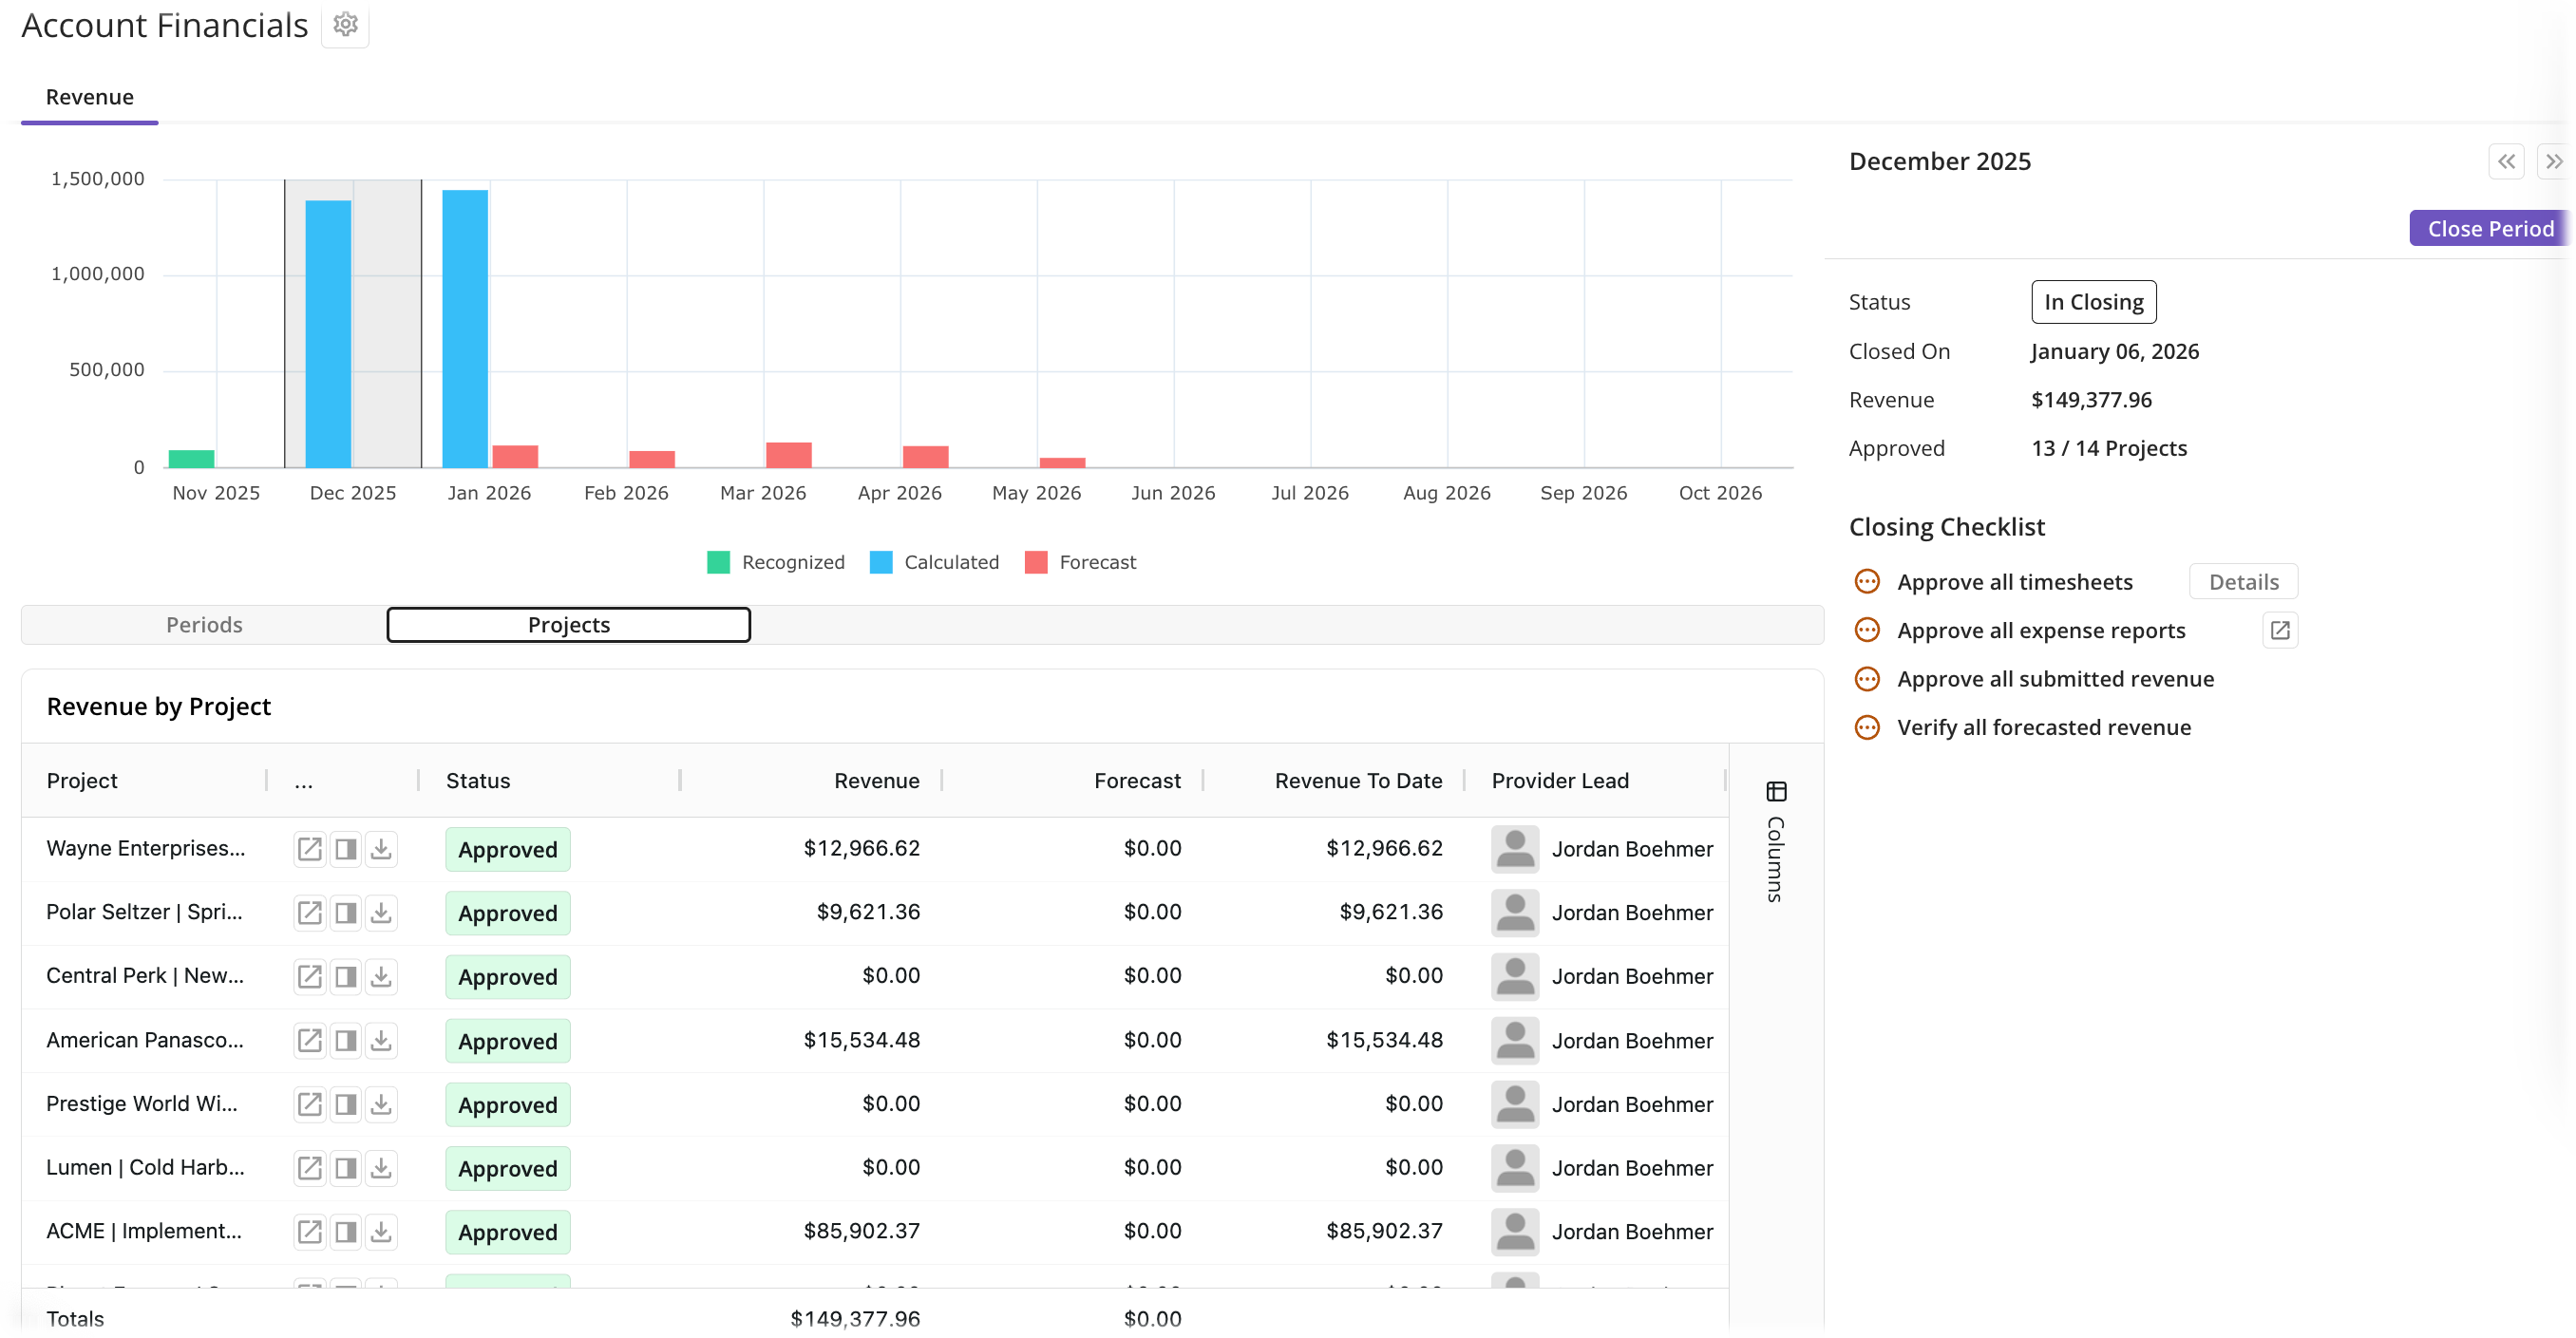2576x1338 pixels.
Task: Download data for Central Perk project
Action: coord(381,976)
